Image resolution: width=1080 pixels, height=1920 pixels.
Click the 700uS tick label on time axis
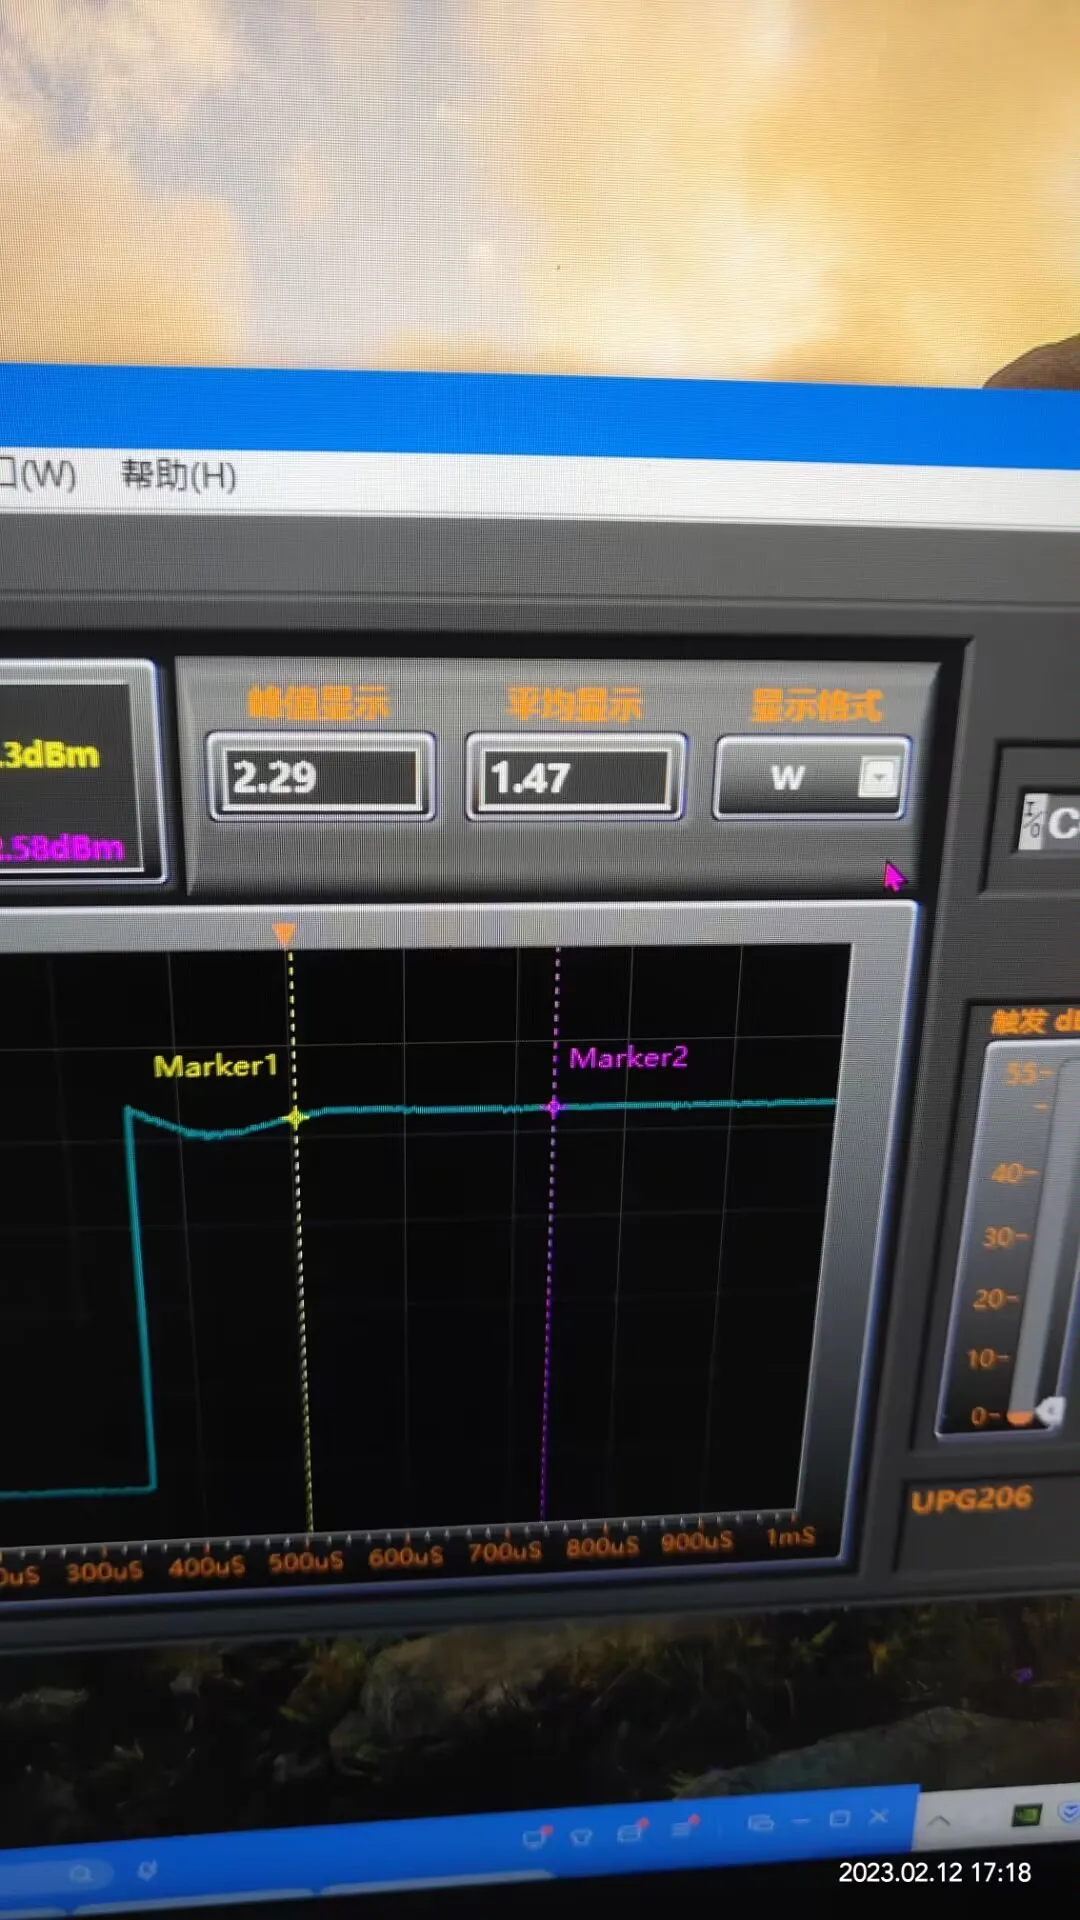[505, 1551]
